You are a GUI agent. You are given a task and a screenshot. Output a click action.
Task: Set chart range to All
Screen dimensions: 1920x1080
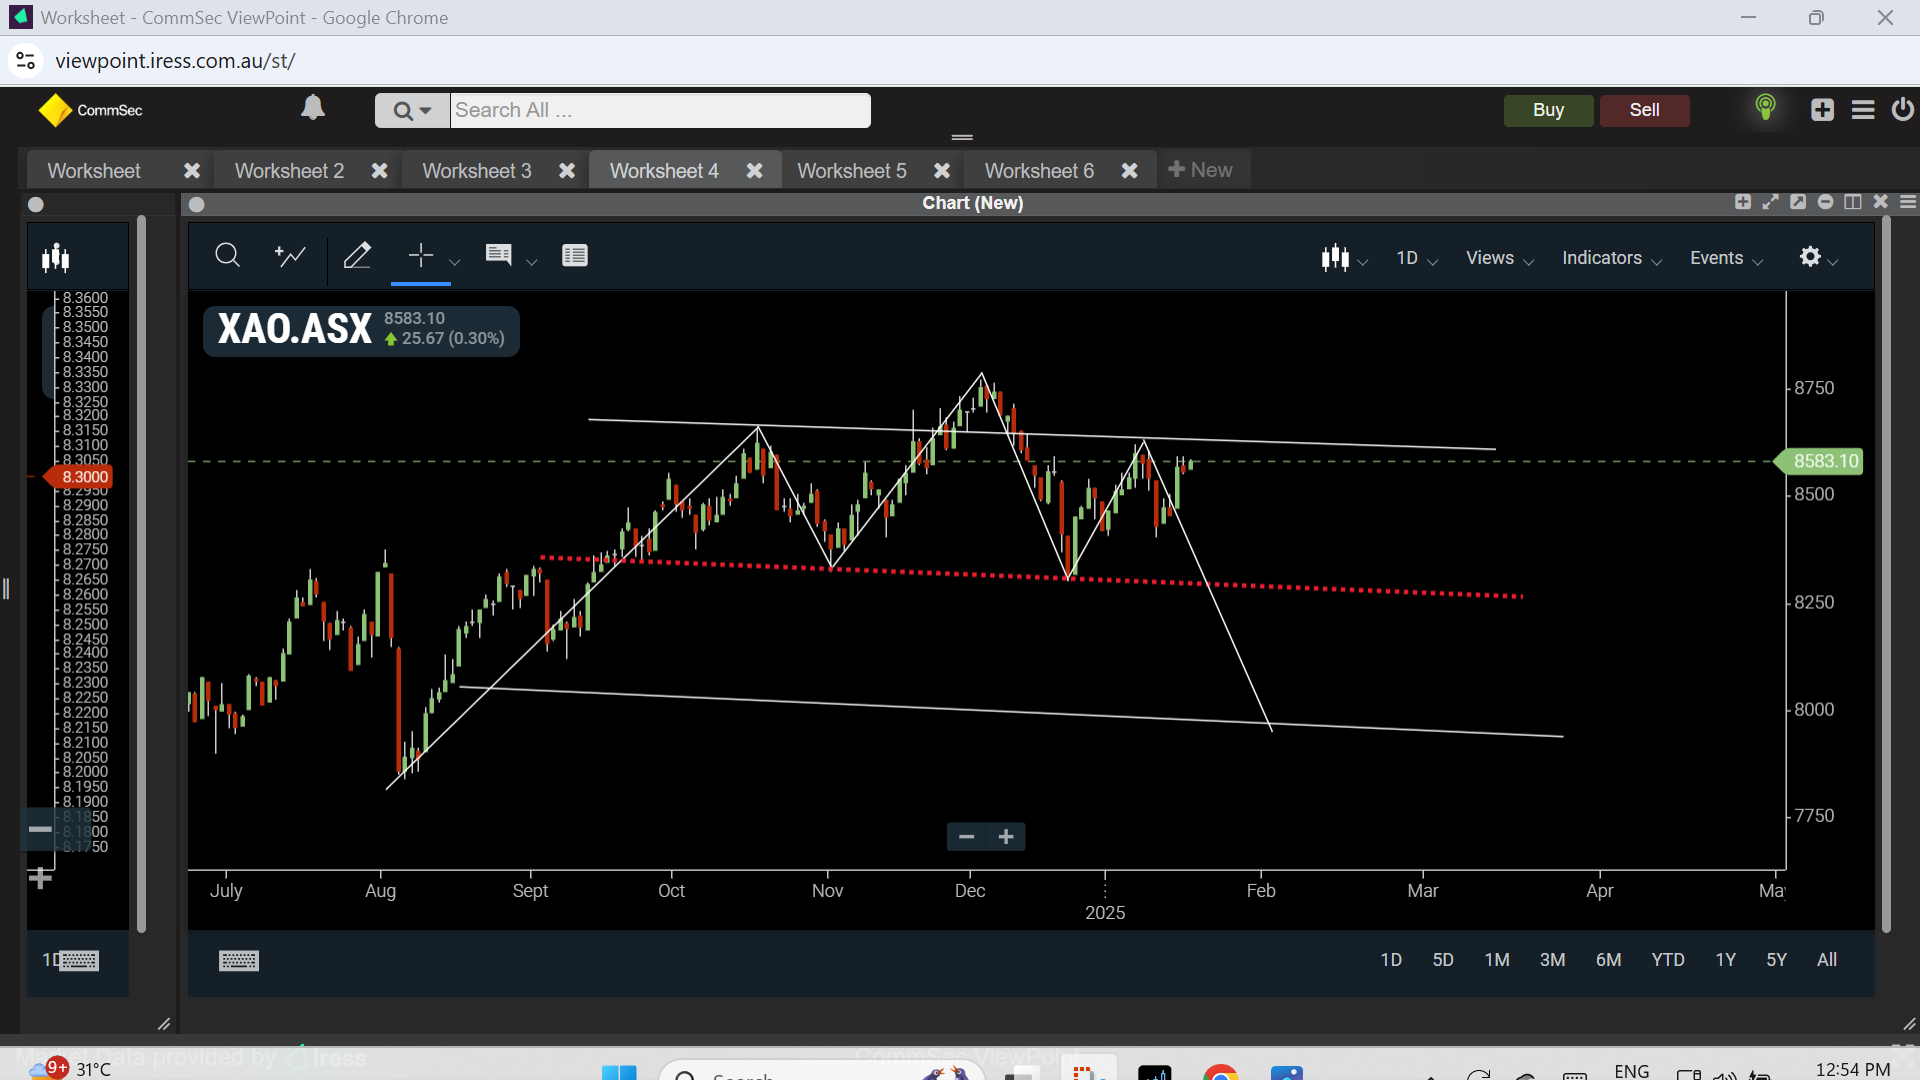(x=1827, y=960)
